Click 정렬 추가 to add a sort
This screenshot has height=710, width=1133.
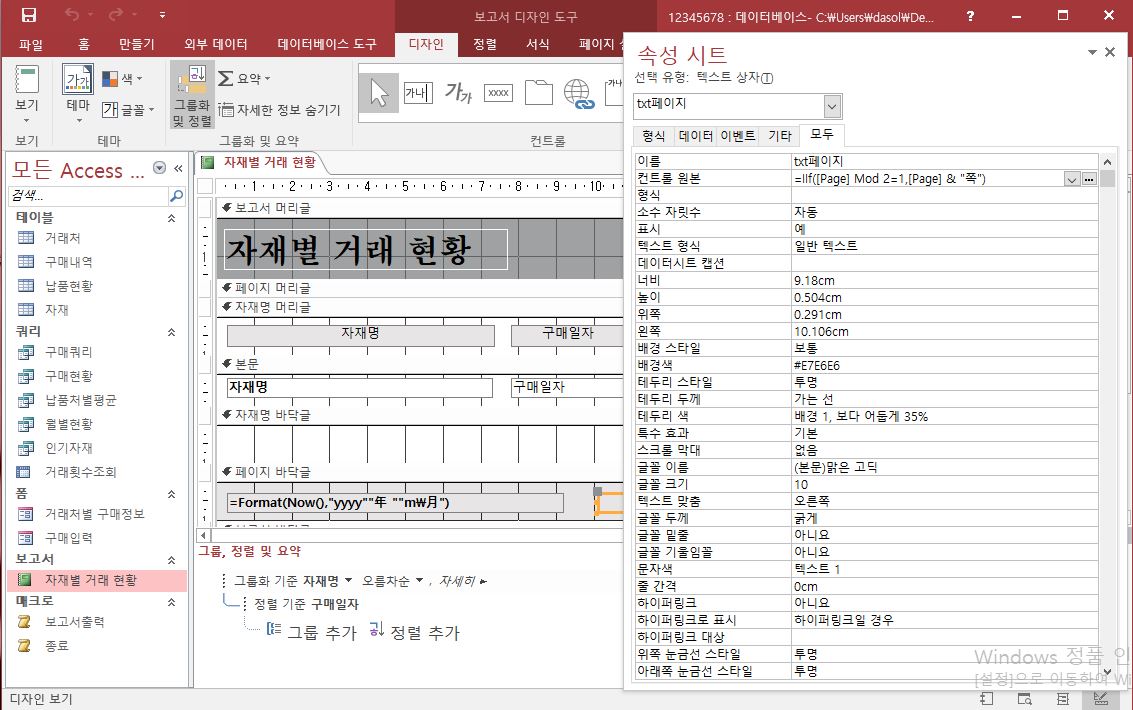pyautogui.click(x=414, y=632)
